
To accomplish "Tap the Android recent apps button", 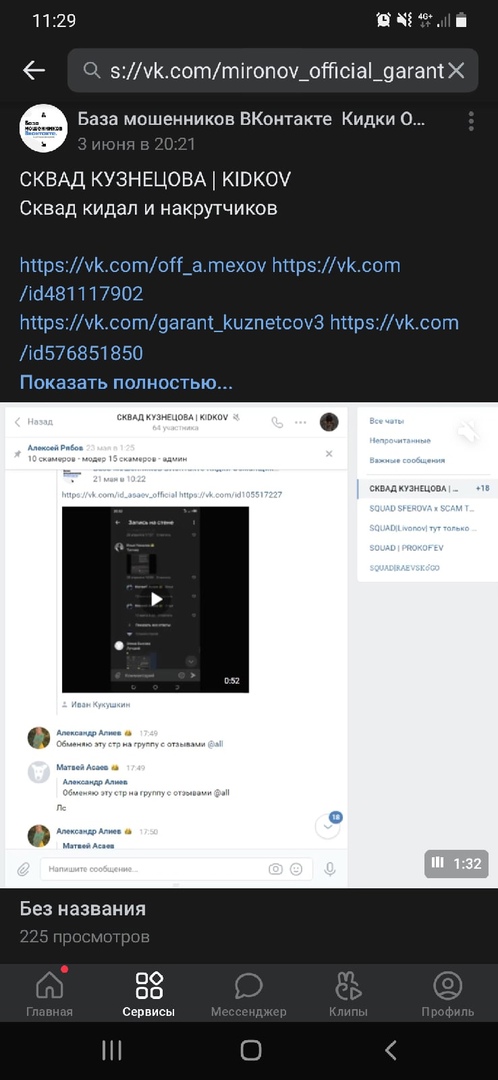I will click(112, 1050).
